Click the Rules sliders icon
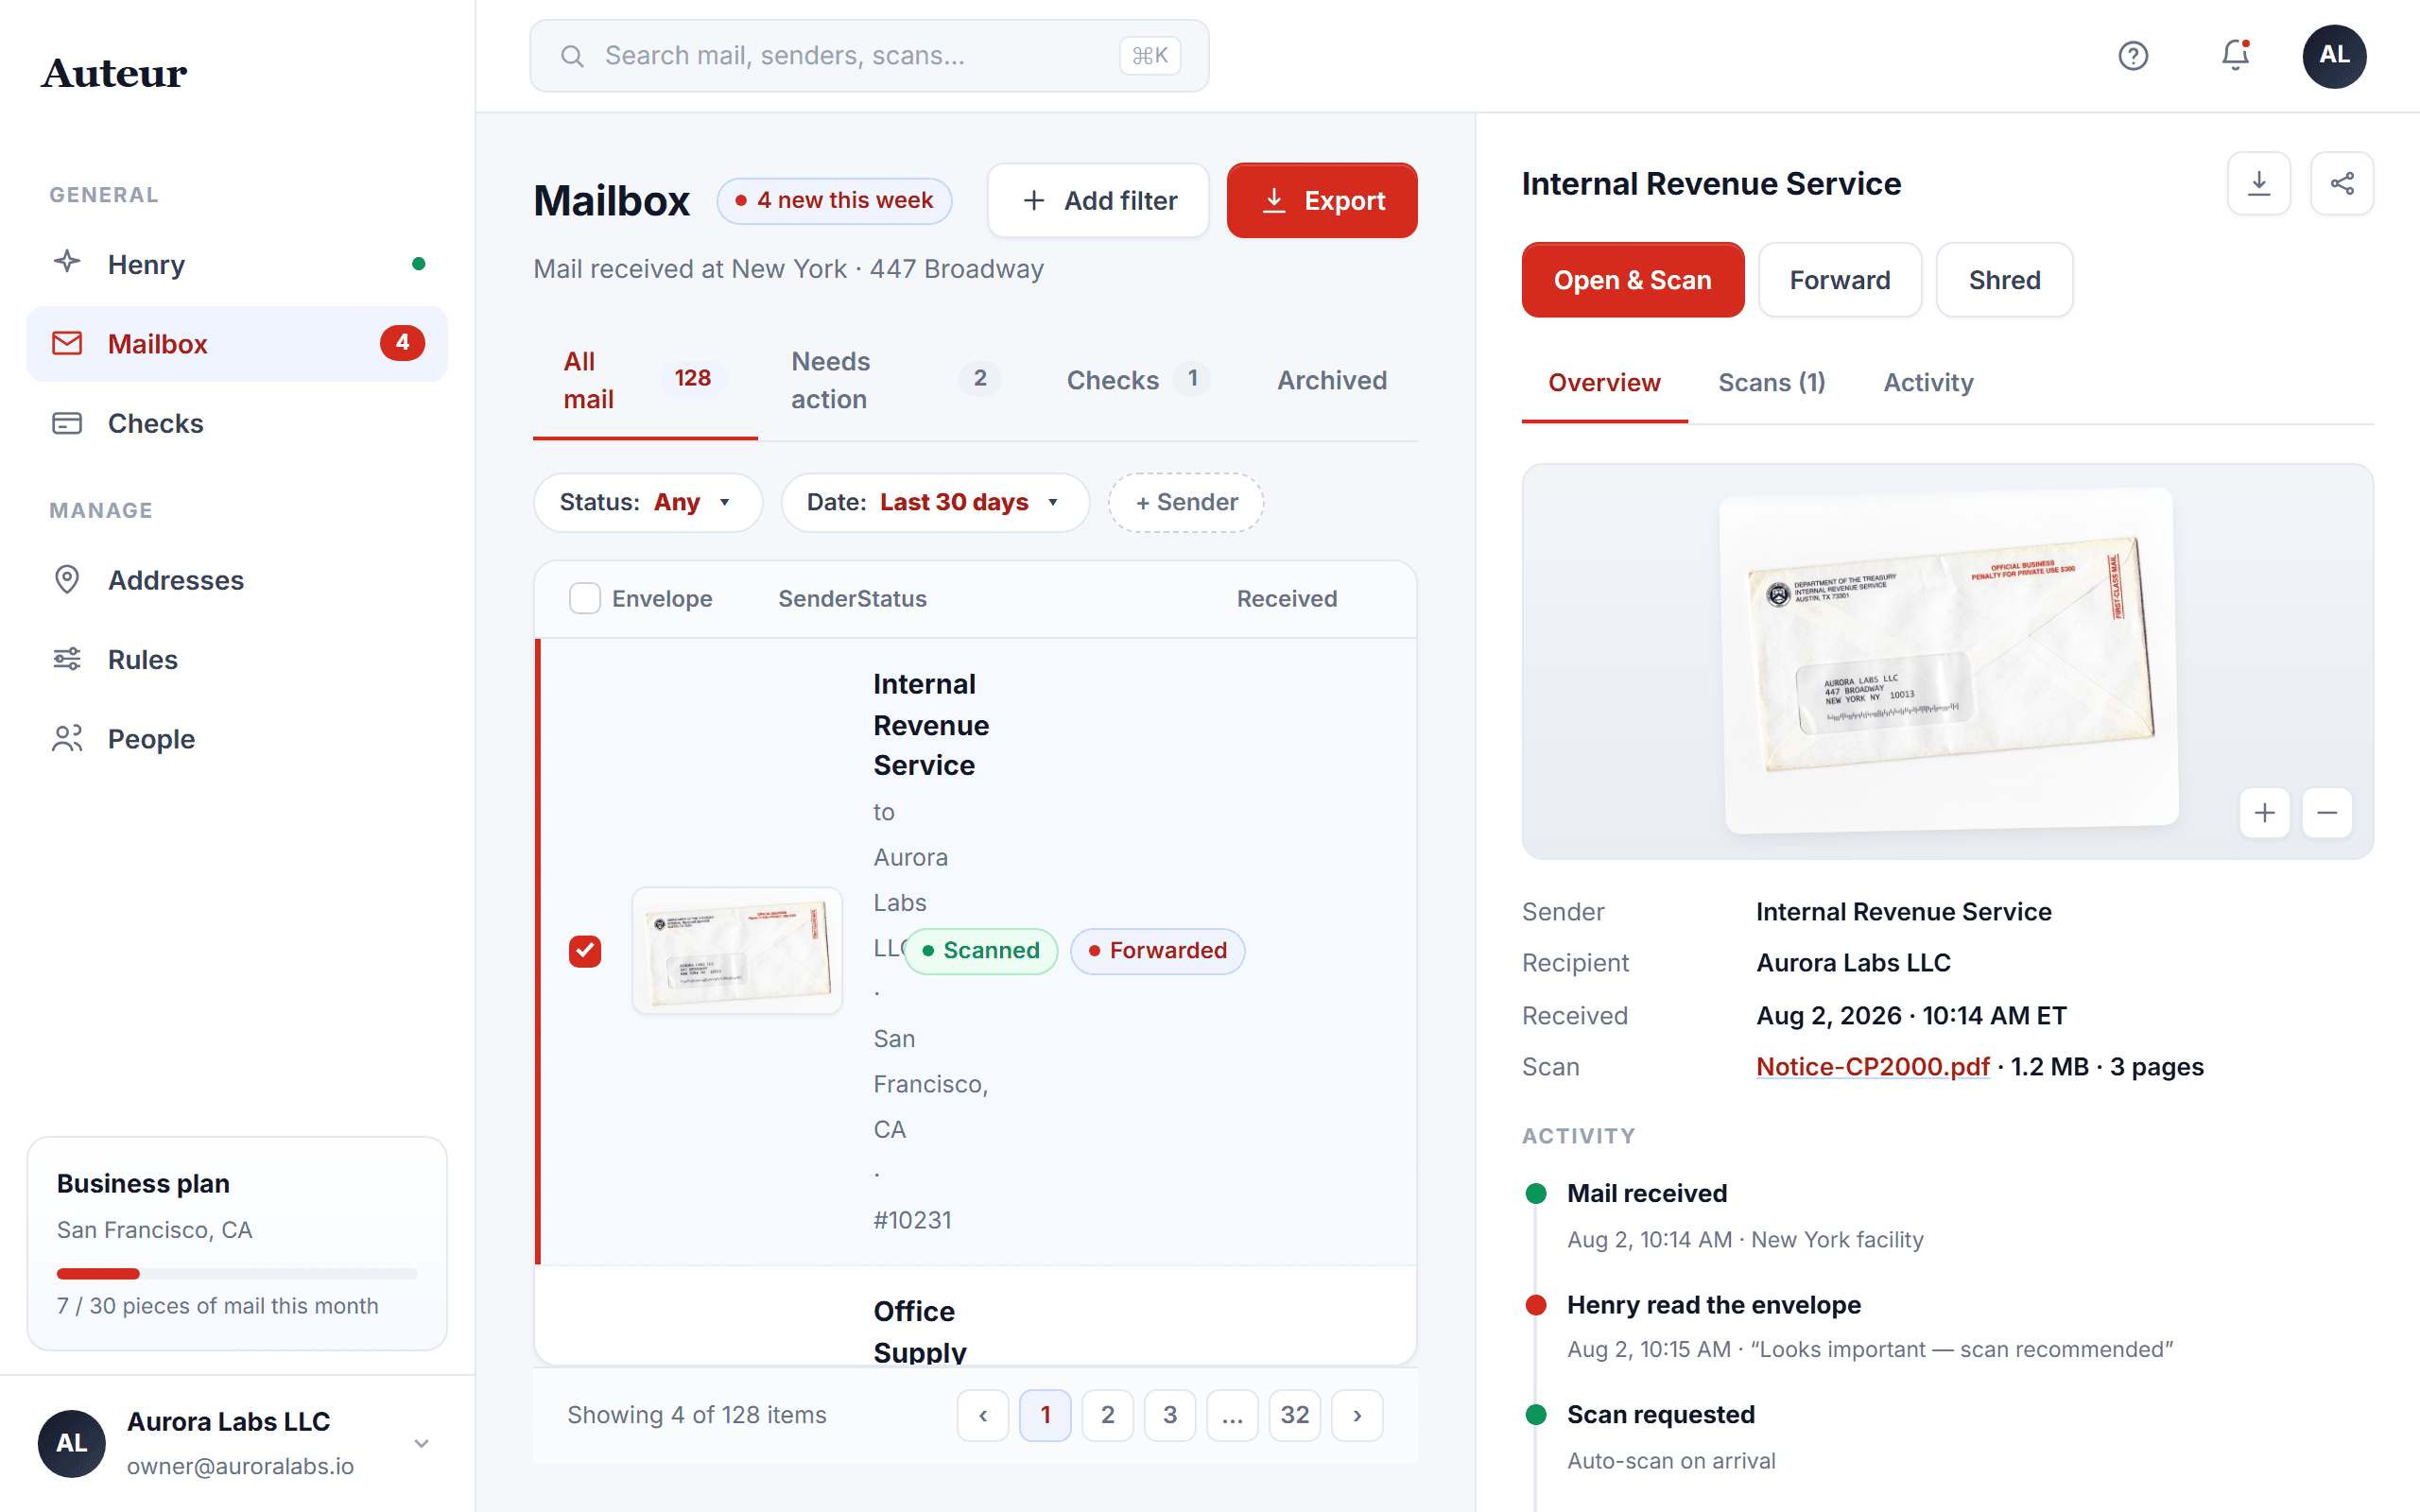The image size is (2420, 1512). 67,659
